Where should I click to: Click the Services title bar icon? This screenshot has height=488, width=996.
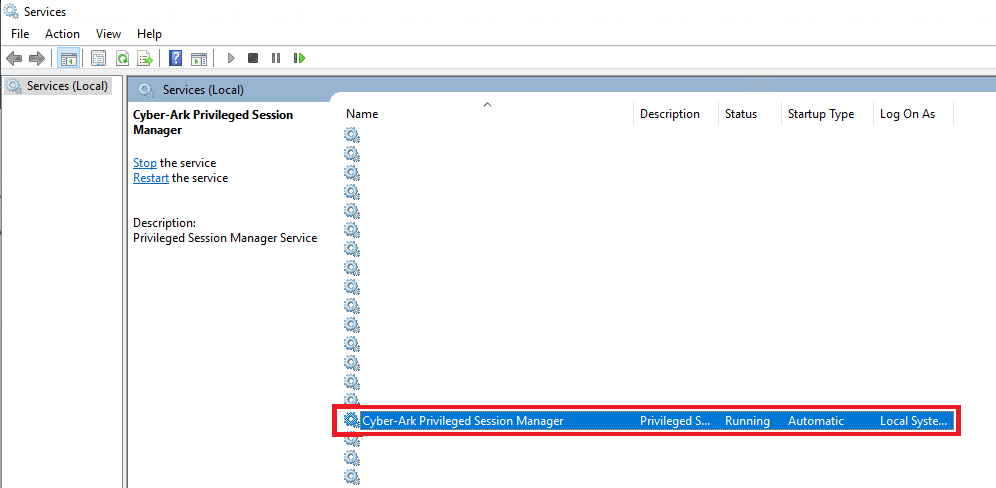tap(11, 11)
